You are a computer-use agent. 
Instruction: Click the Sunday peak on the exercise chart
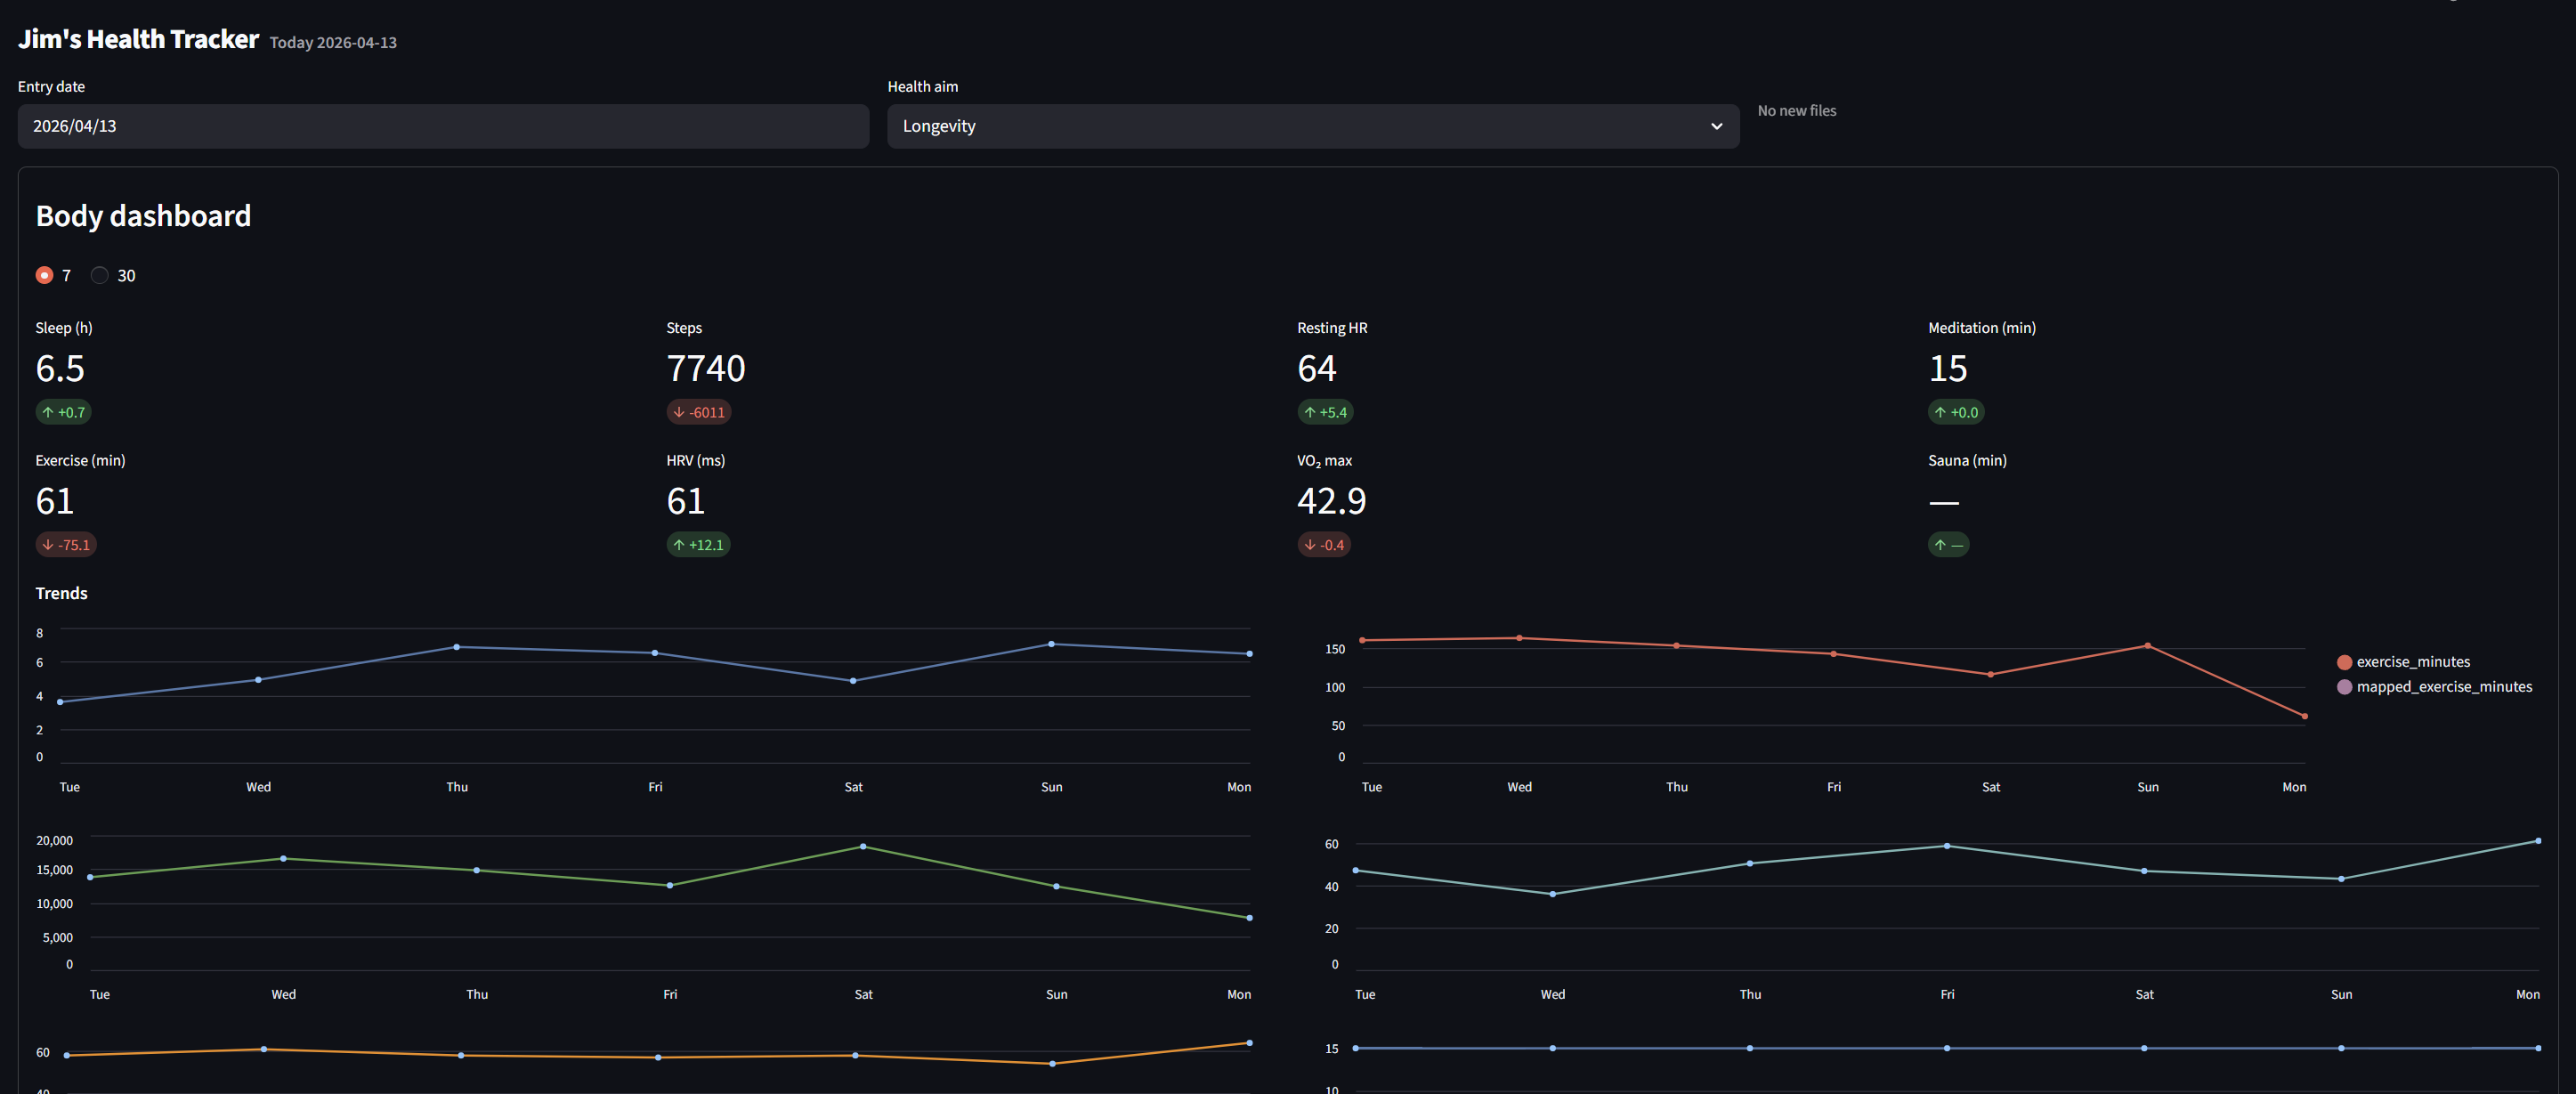(x=2148, y=646)
